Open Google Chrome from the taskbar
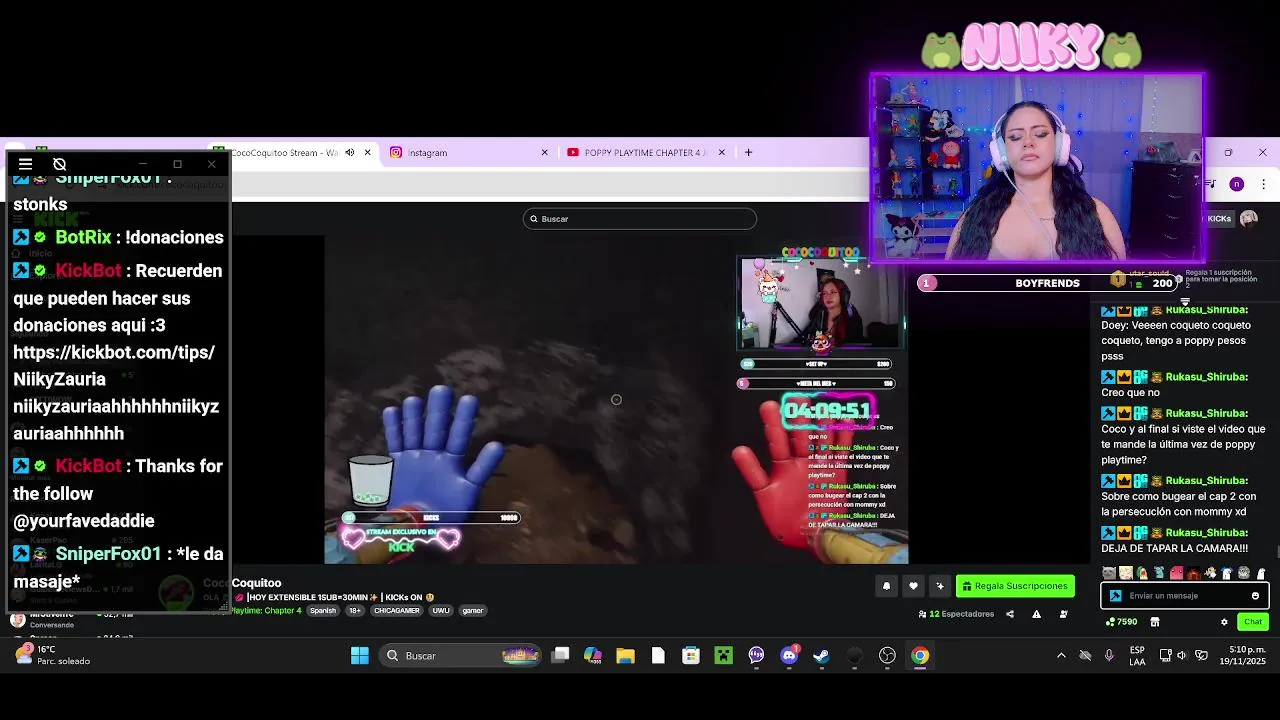This screenshot has width=1280, height=720. pyautogui.click(x=920, y=656)
